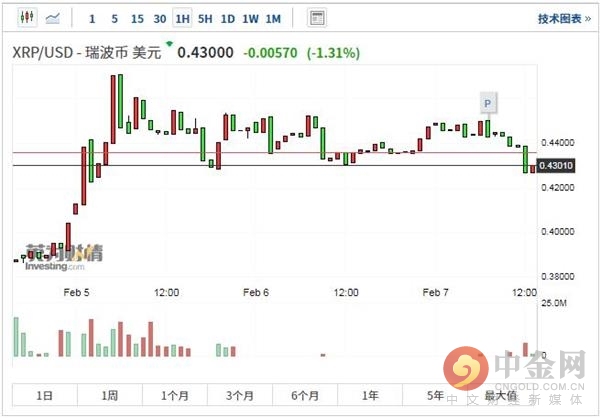Viewport: 600px width, 418px height.
Task: Open the news/events overlay icon
Action: 317,18
